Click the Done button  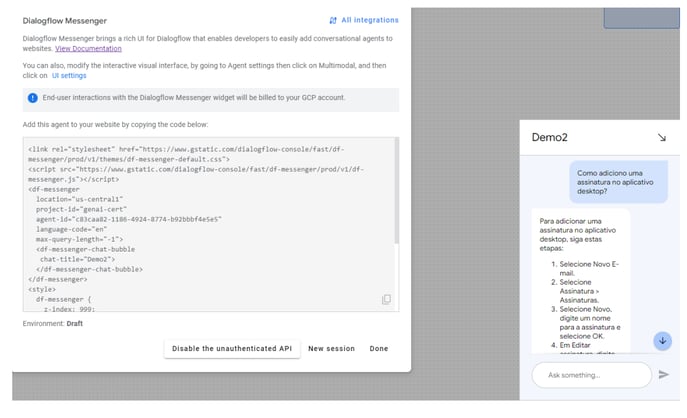point(379,349)
